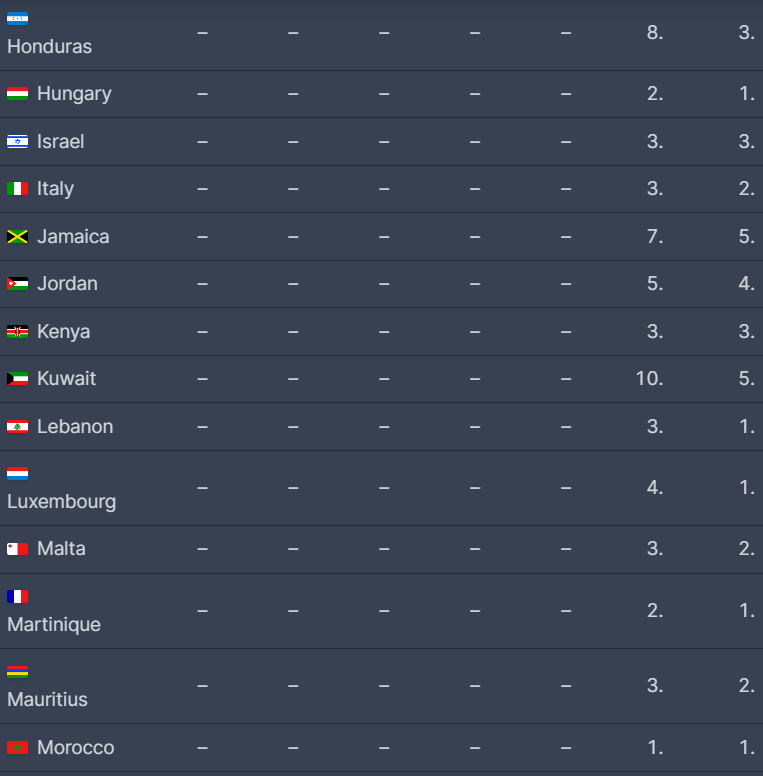This screenshot has height=776, width=763.
Task: Click the Martinique flag icon
Action: click(x=17, y=596)
